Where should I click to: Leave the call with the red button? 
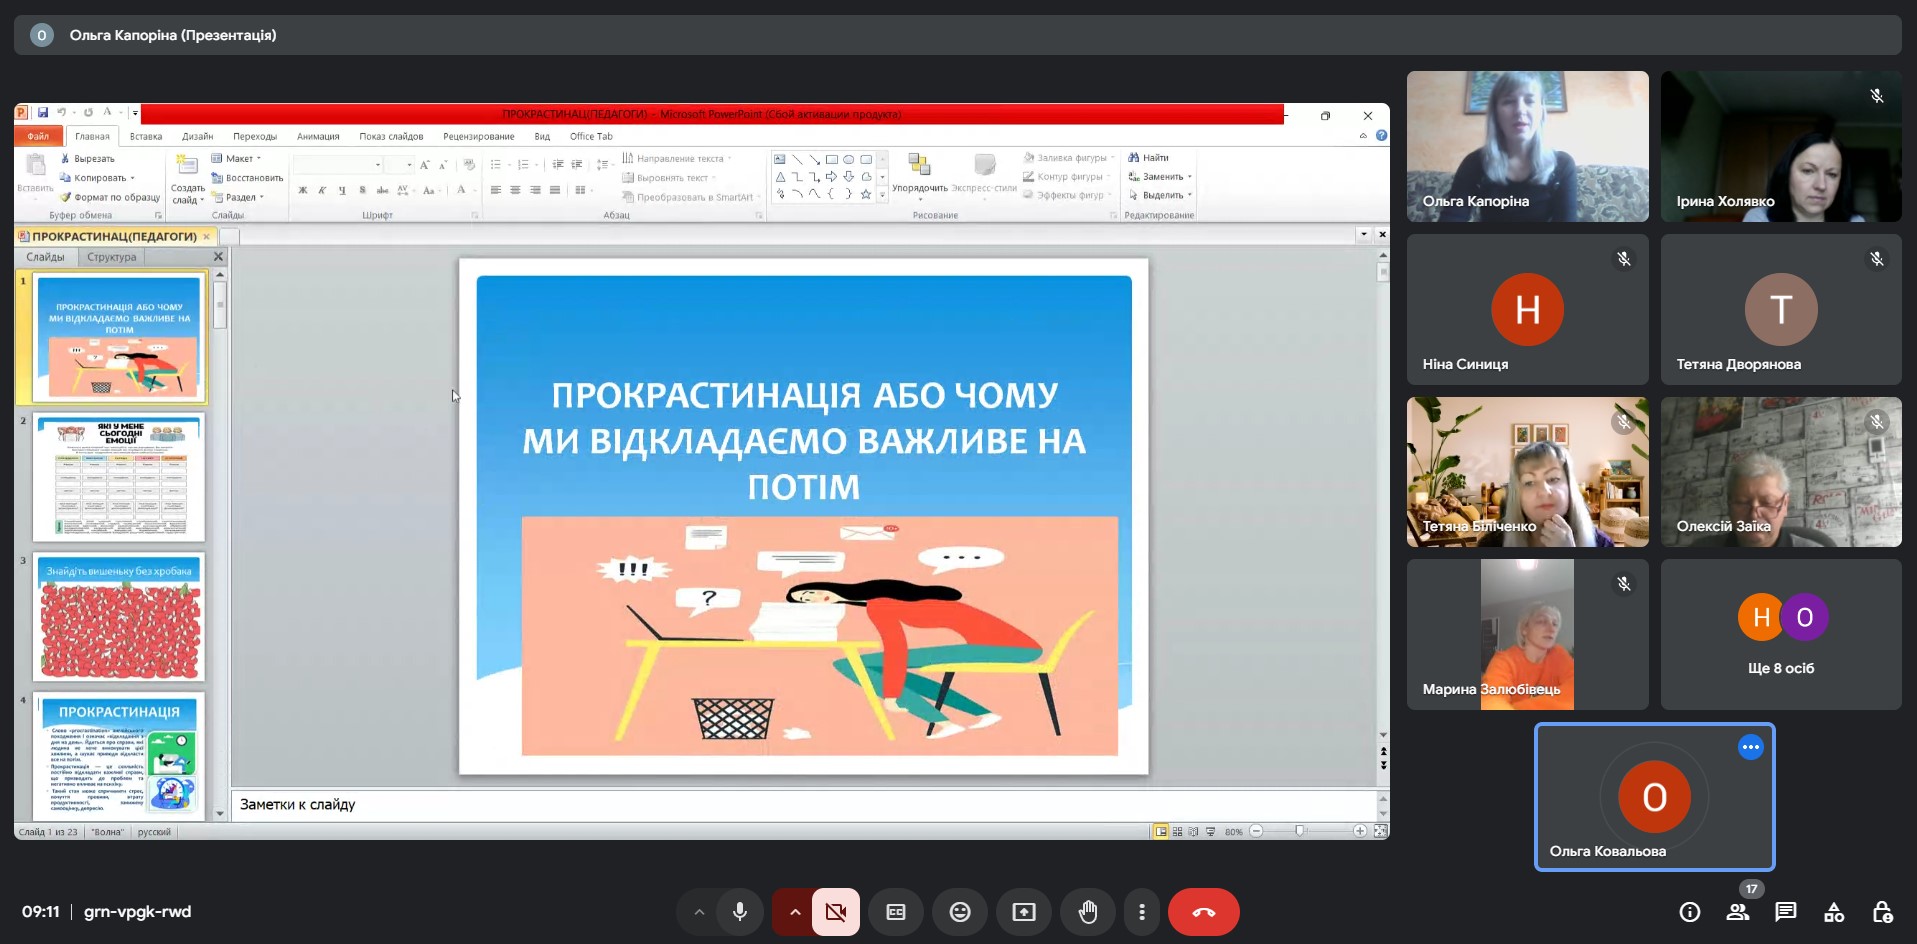click(x=1203, y=912)
